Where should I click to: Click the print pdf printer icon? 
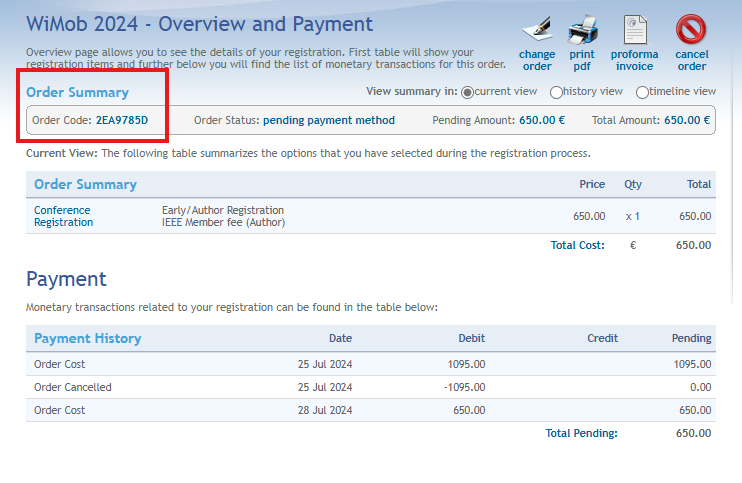point(582,28)
